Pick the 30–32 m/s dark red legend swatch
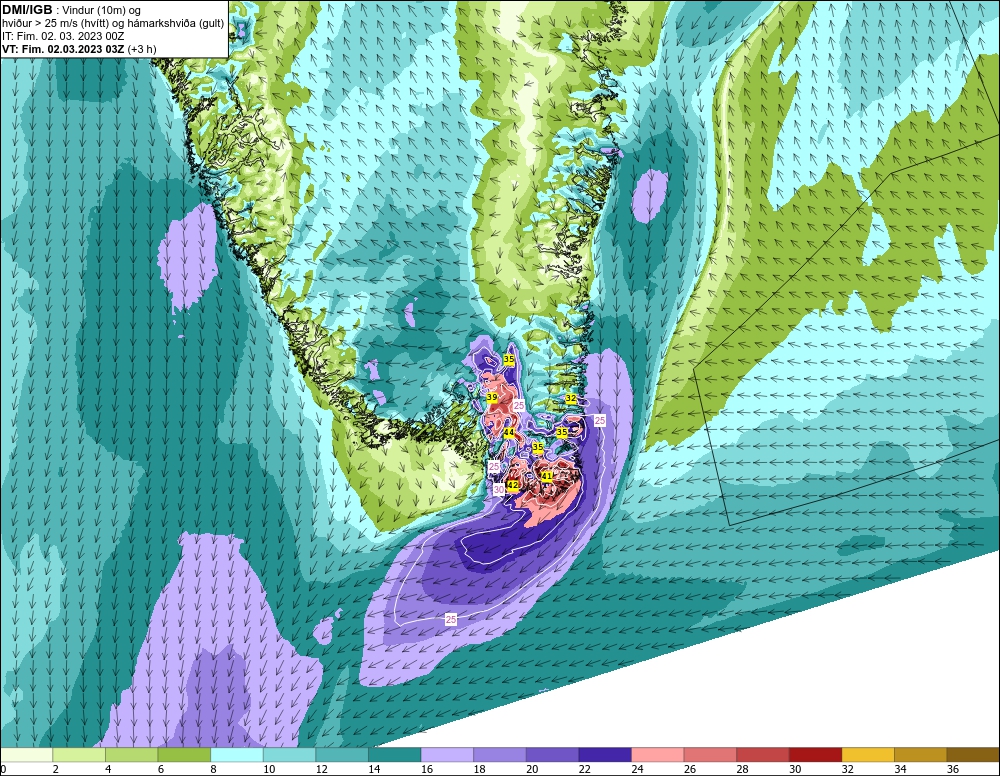The height and width of the screenshot is (776, 1000). pos(815,755)
